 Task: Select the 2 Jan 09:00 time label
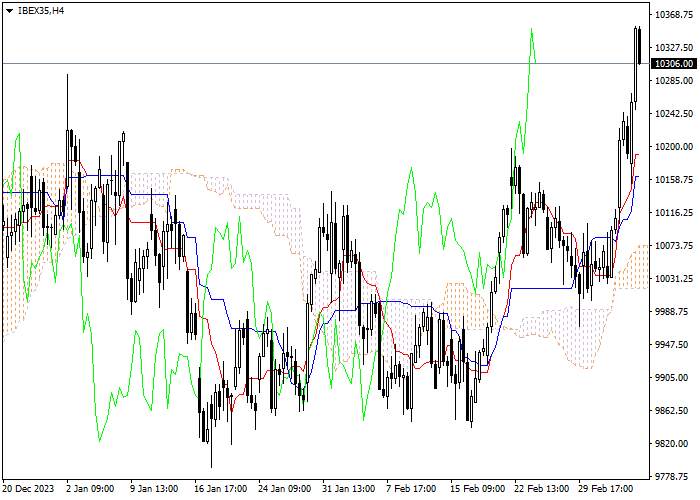[90, 488]
